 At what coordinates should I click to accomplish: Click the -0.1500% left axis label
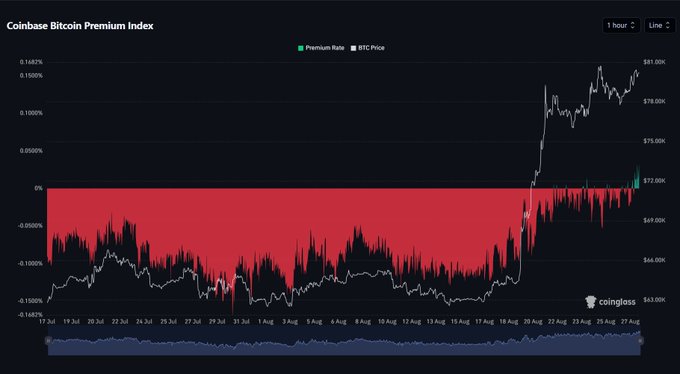pos(30,301)
